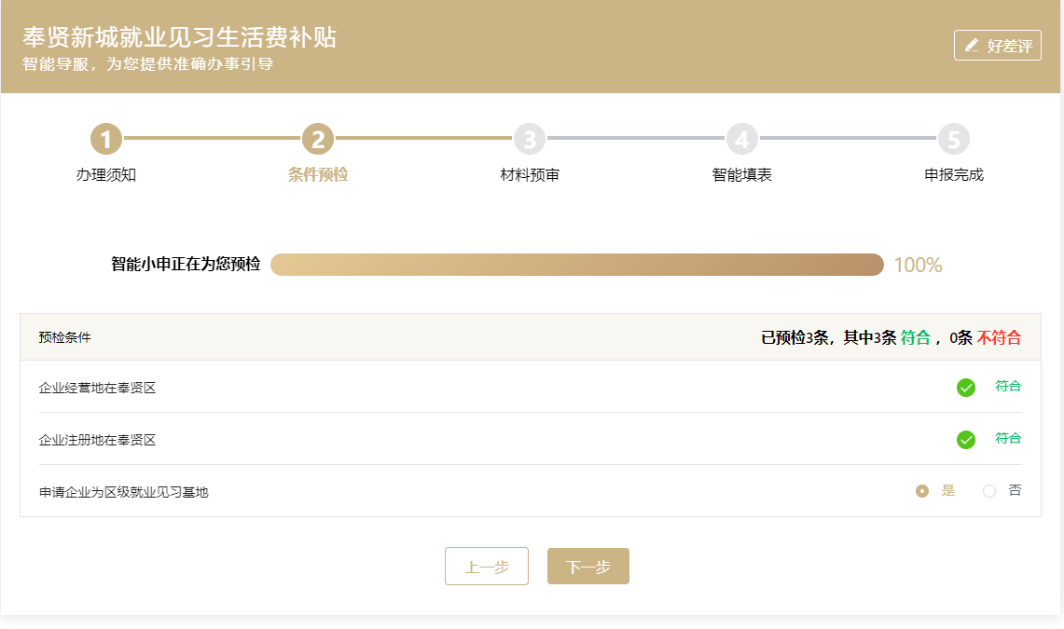Select step 2 circle 条件预检
This screenshot has height=629, width=1064.
coord(318,139)
